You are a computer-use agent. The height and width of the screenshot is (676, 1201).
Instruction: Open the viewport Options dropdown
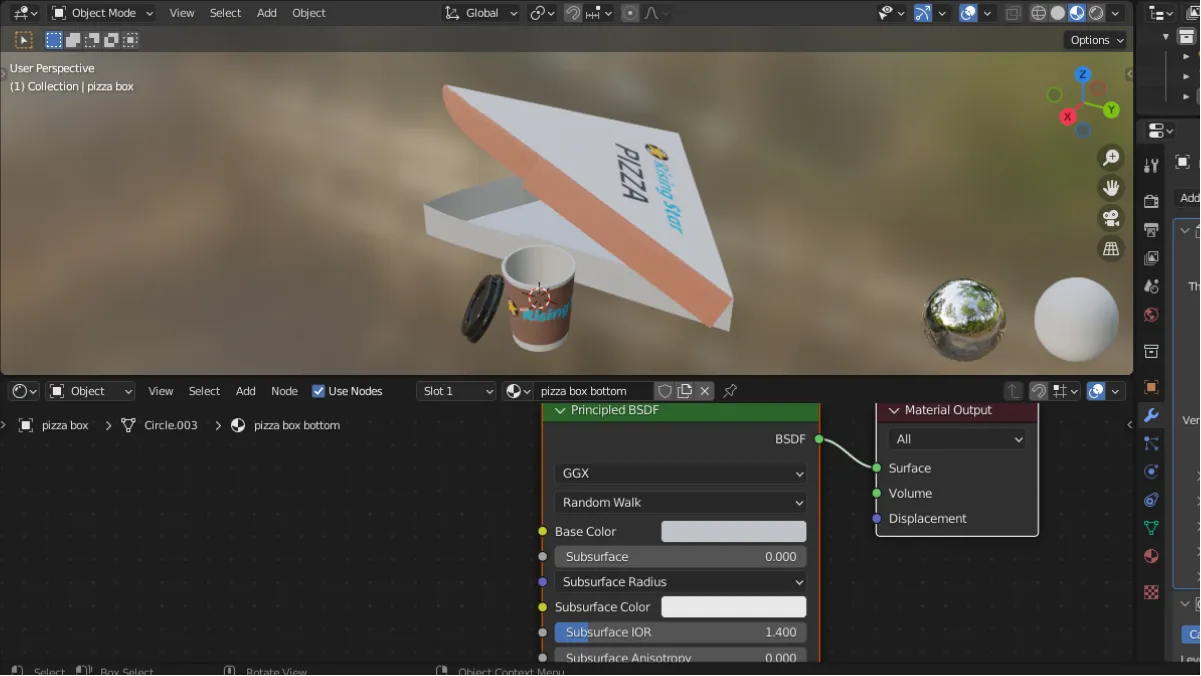1096,40
